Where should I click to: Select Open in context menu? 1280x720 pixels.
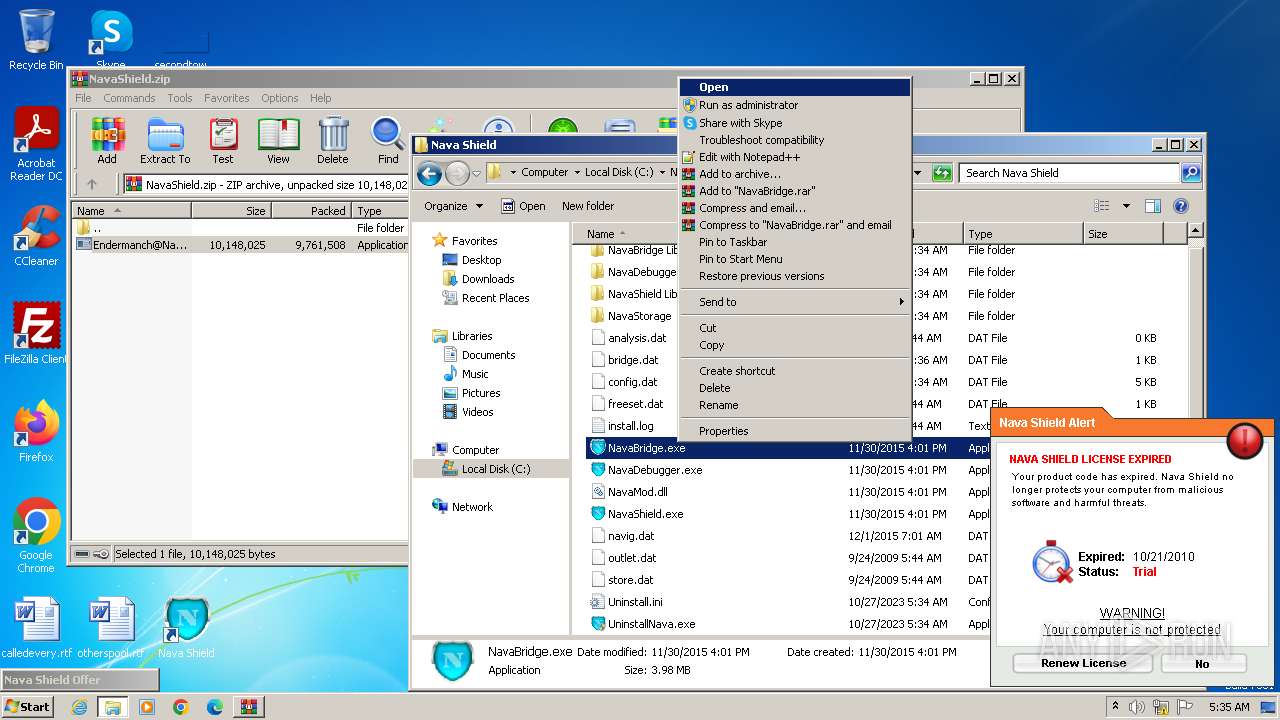click(794, 87)
